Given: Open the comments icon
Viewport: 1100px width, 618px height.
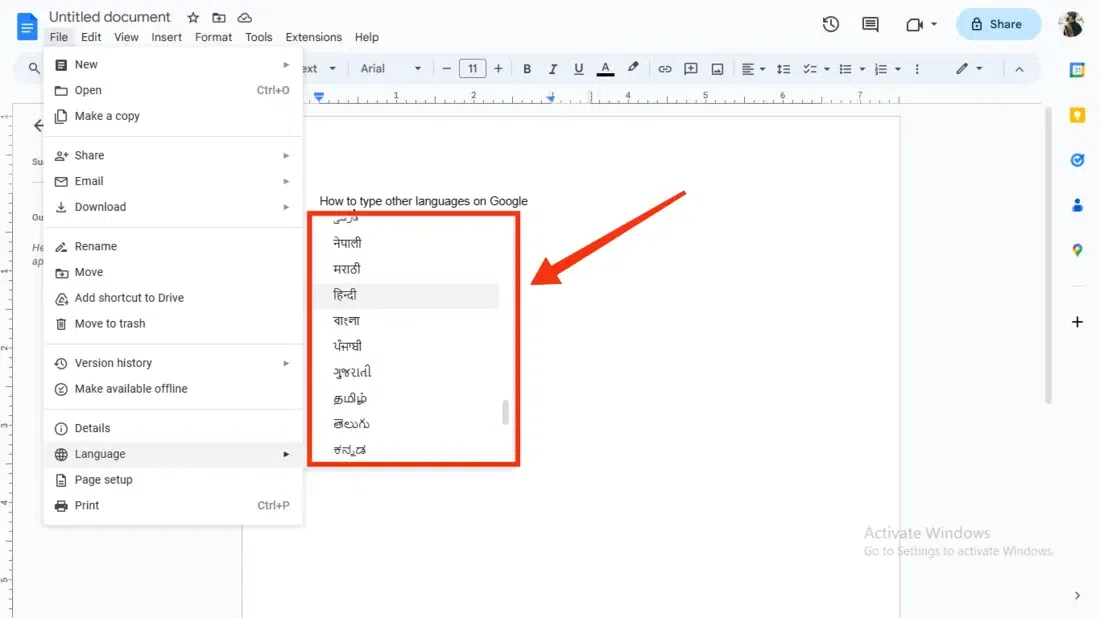Looking at the screenshot, I should 870,25.
